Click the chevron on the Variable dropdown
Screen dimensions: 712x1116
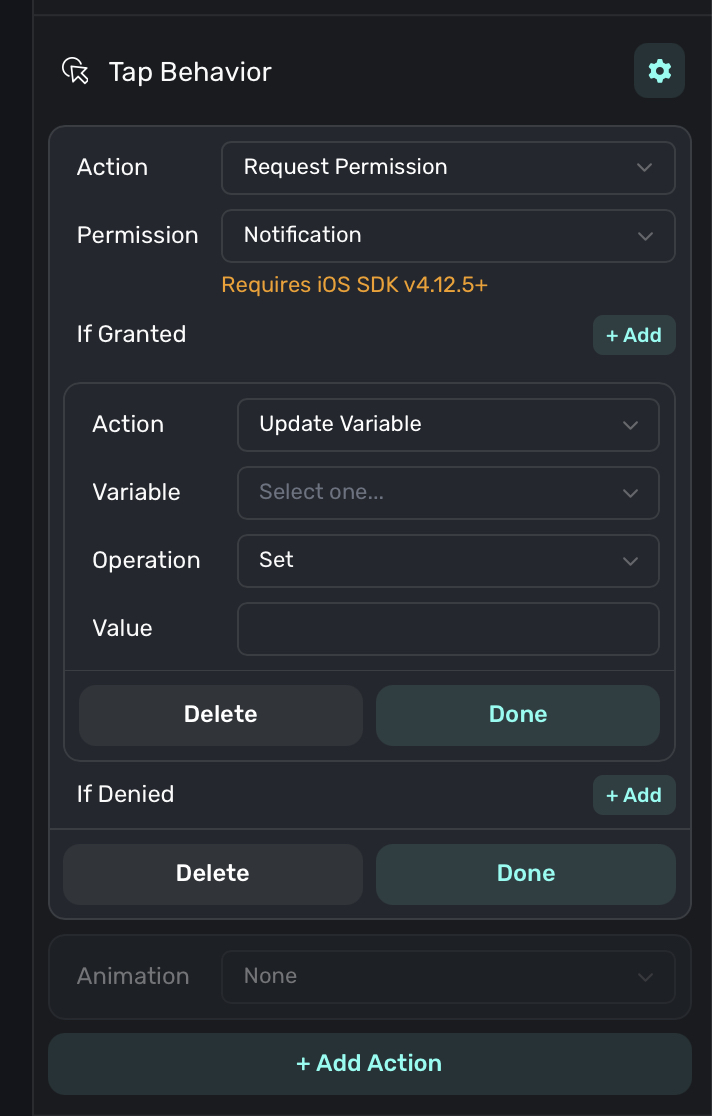pos(630,493)
